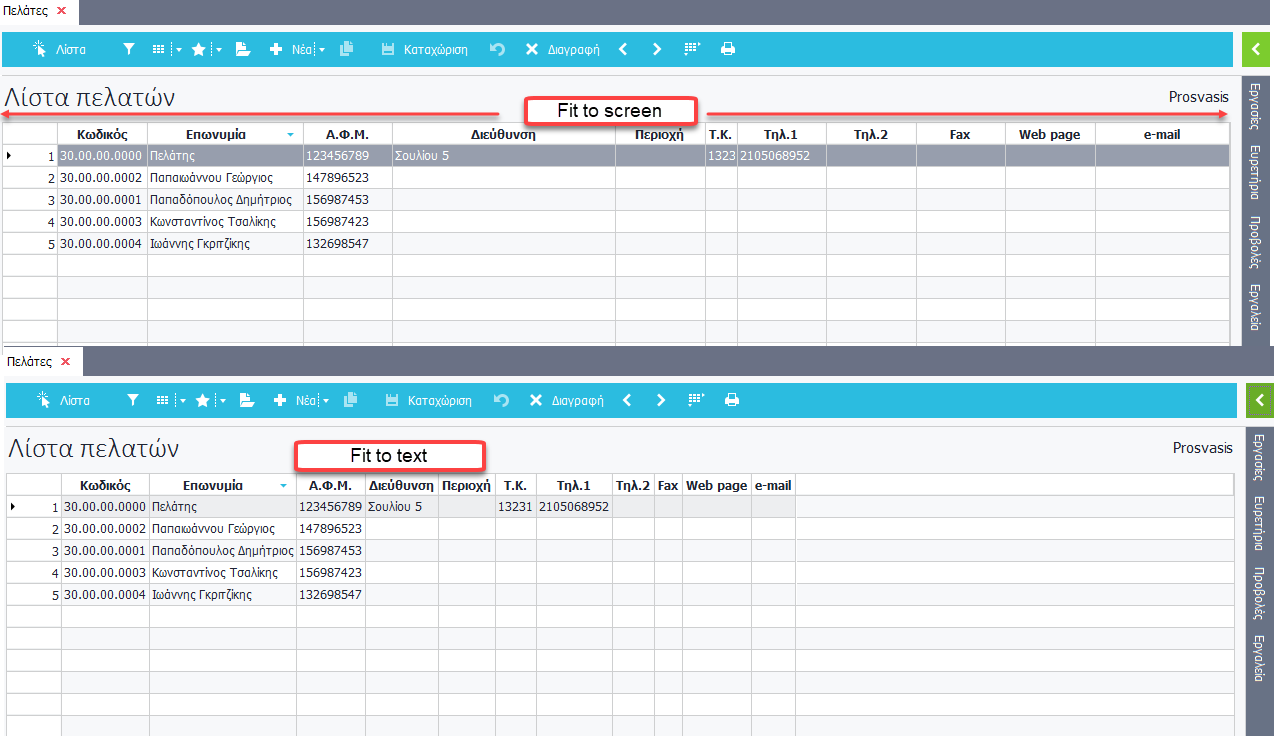The image size is (1274, 736).
Task: Sort by Επωνυμία column header in upper grid
Action: (x=216, y=134)
